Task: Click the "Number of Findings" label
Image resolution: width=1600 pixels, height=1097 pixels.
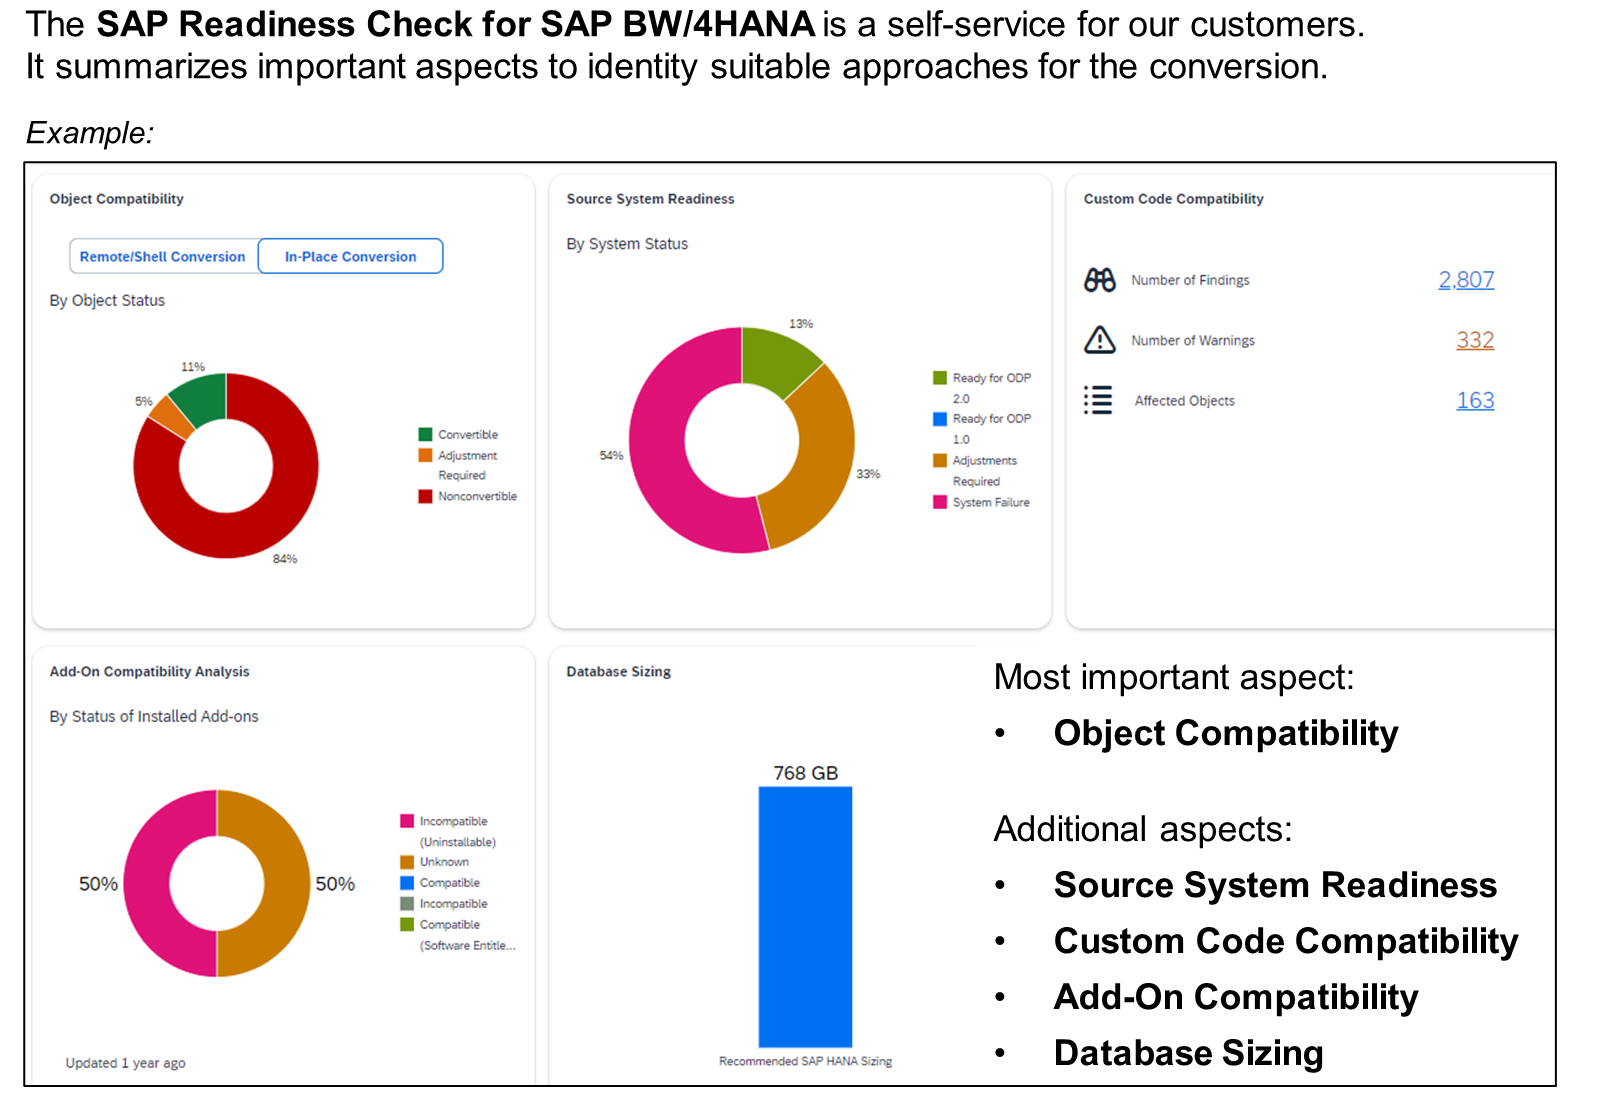Action: tap(1190, 280)
